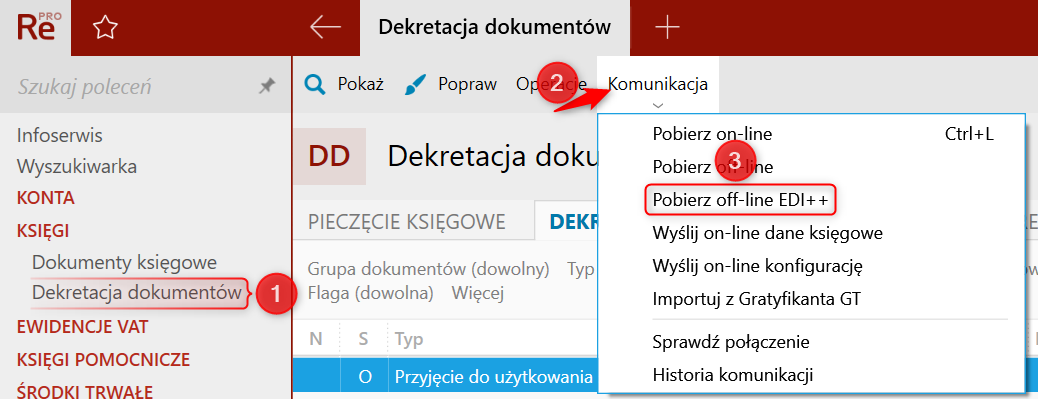Sort by the N column header

click(x=316, y=339)
